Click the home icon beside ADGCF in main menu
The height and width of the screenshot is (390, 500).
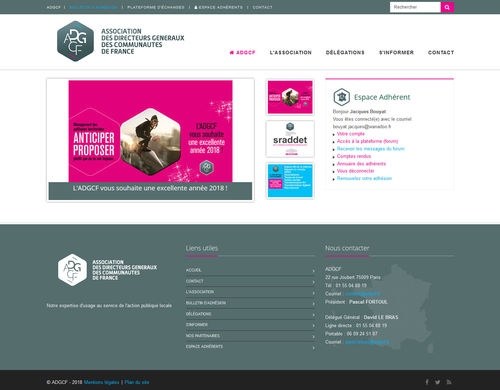(232, 52)
